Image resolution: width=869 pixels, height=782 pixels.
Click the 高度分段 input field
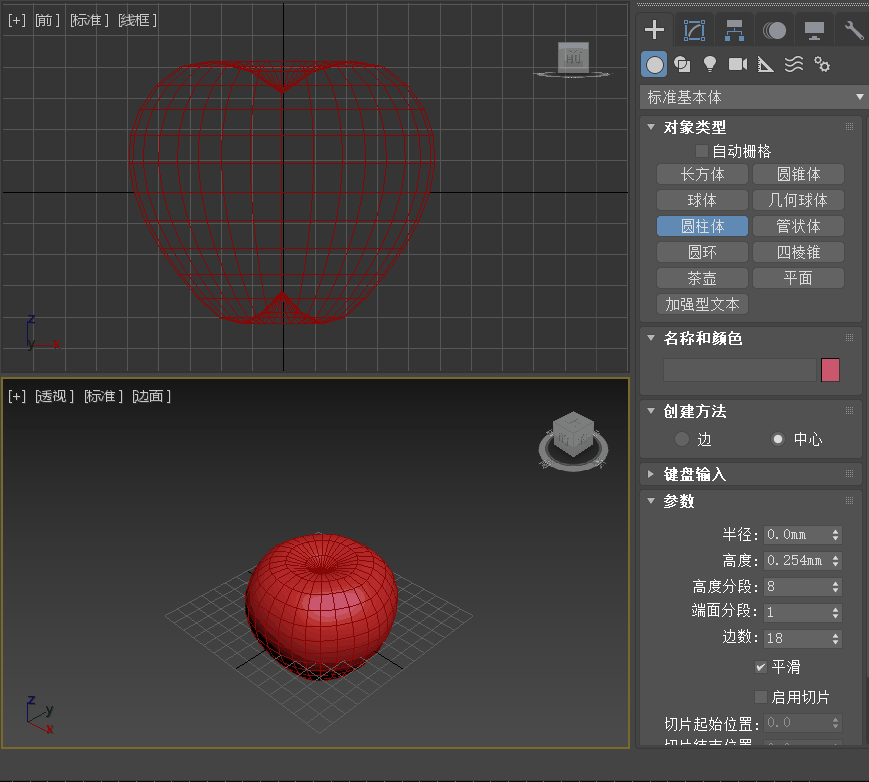pos(796,587)
